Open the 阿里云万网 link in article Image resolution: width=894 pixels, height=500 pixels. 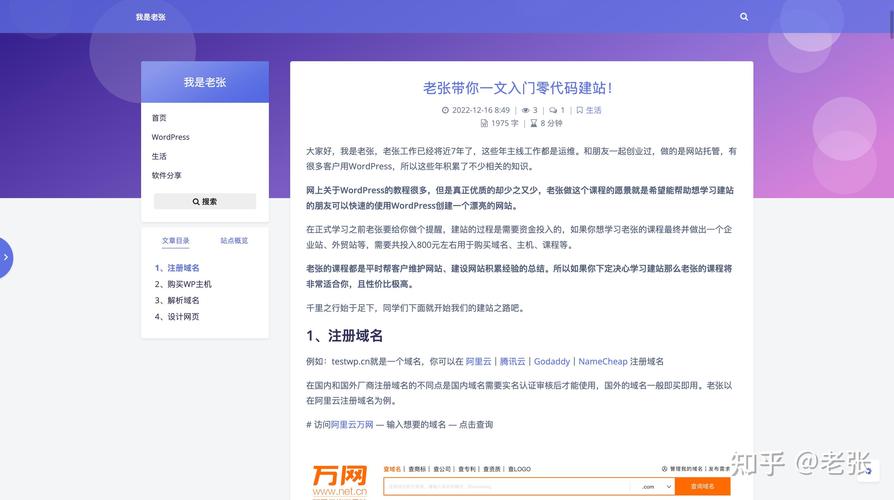tap(352, 424)
